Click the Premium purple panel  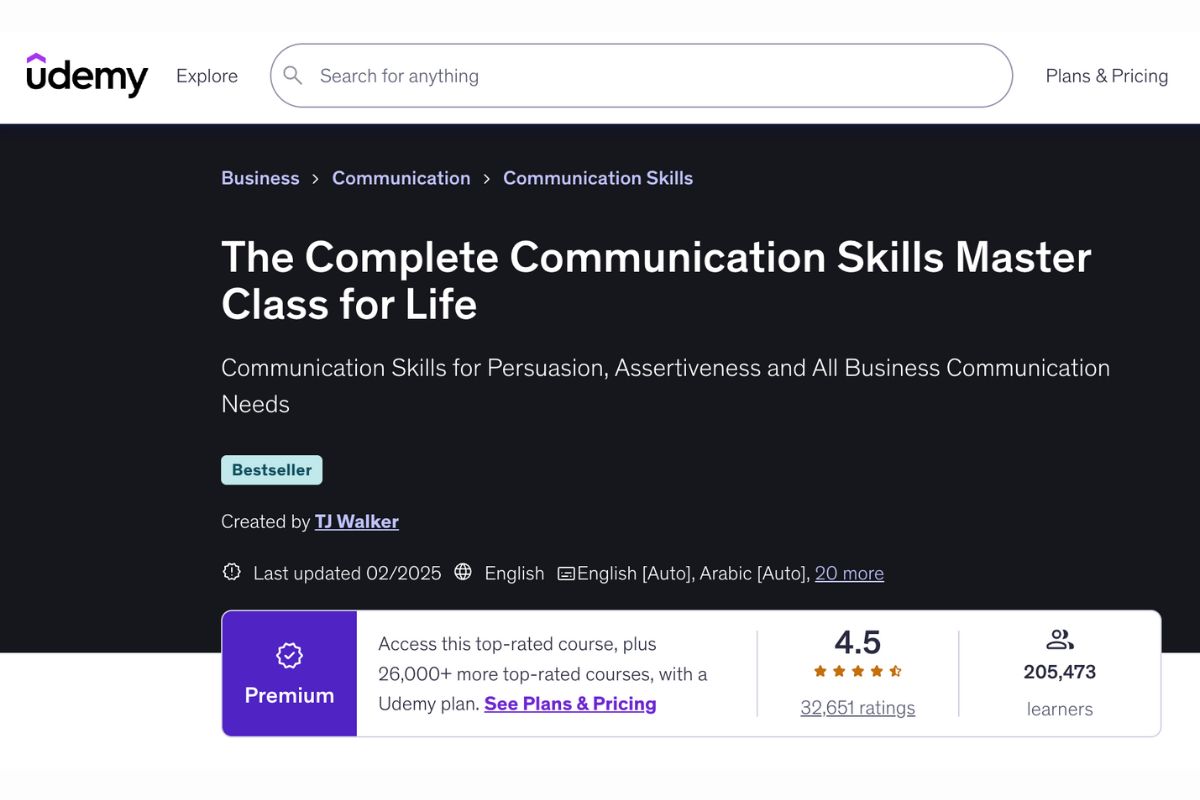[289, 673]
